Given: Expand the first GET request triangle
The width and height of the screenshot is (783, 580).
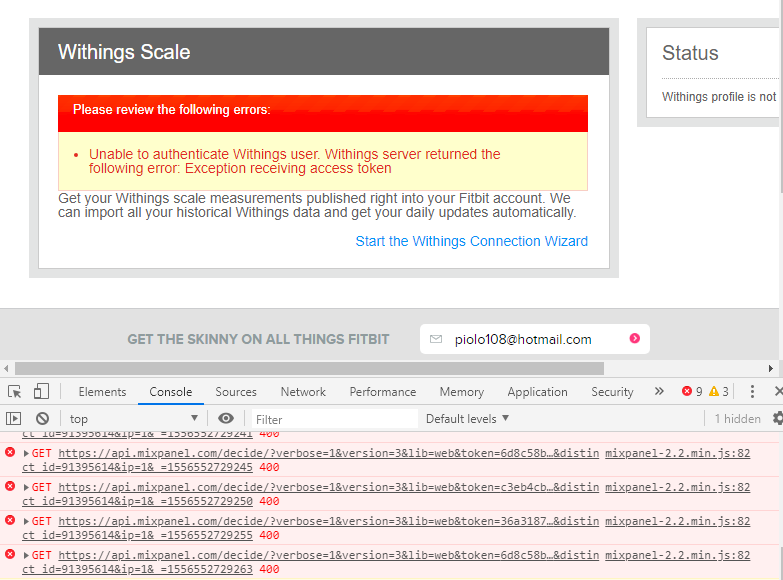Looking at the screenshot, I should tap(27, 454).
